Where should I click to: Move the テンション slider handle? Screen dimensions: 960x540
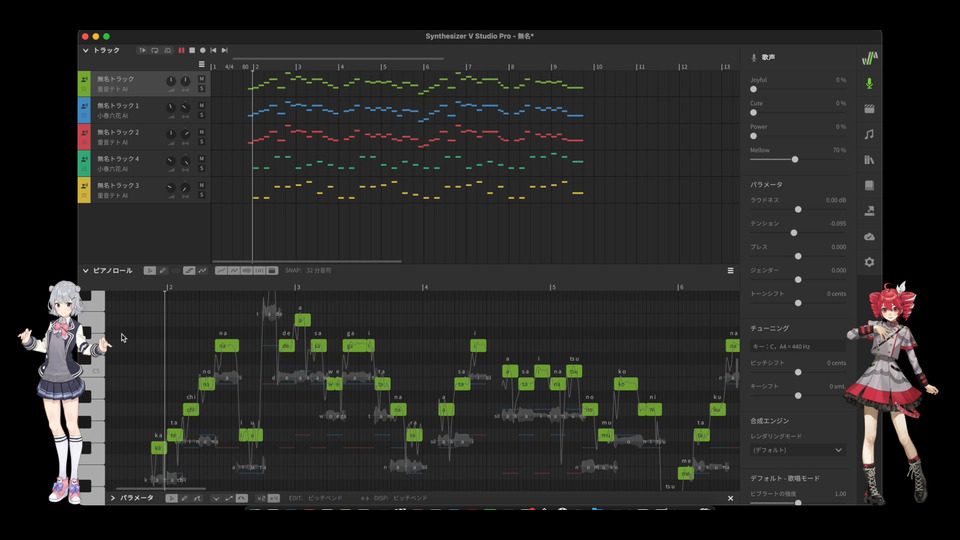click(794, 233)
